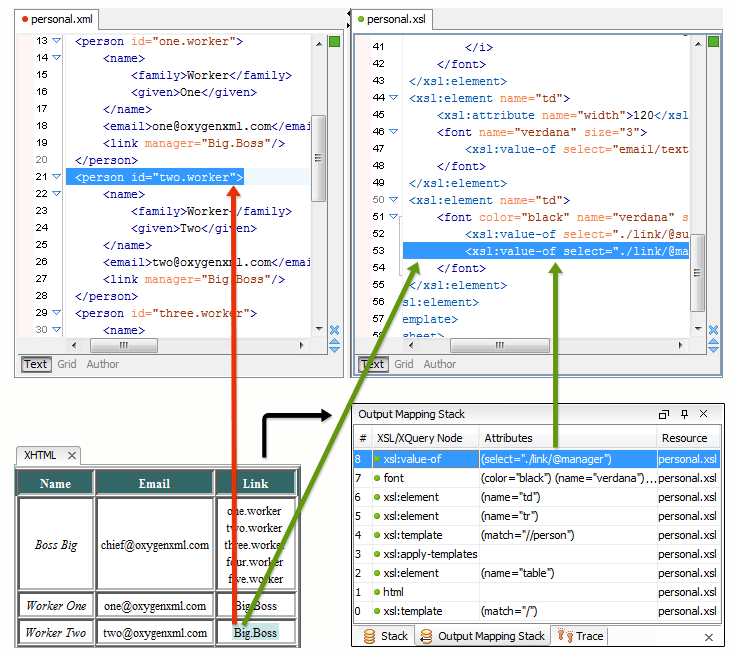Click the Attributes column header

[508, 438]
